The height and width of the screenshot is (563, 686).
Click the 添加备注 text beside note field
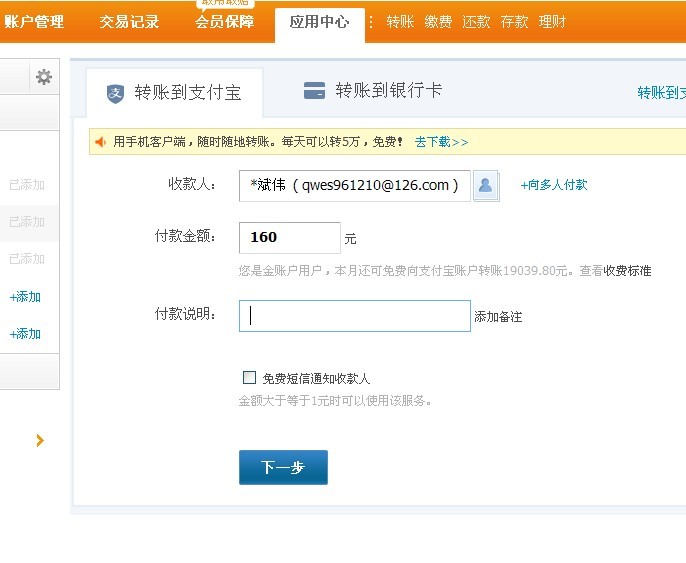coord(498,316)
